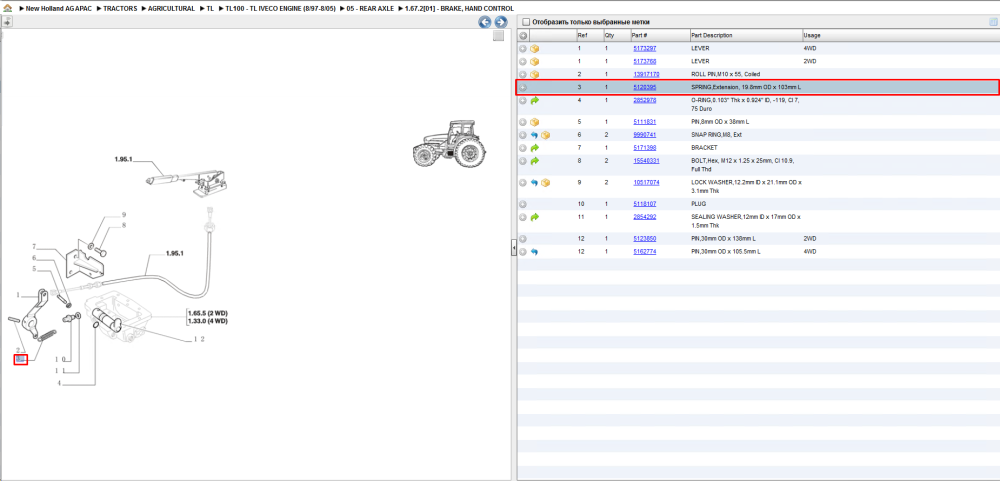Add pin 5123850 with its plus icon

pos(523,239)
